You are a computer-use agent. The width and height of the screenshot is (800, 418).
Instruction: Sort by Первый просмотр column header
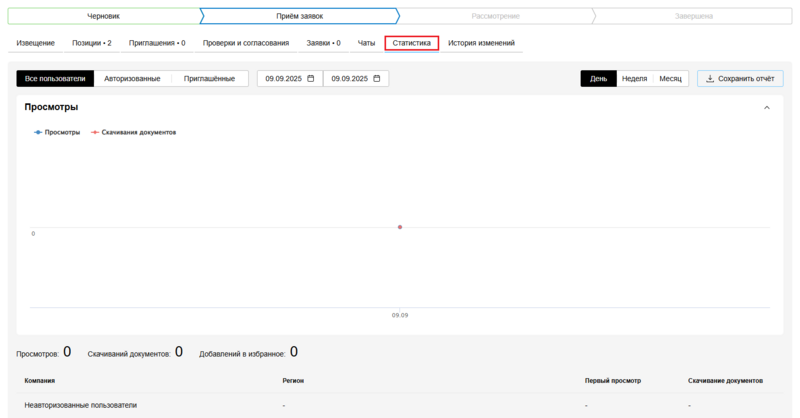(x=612, y=381)
